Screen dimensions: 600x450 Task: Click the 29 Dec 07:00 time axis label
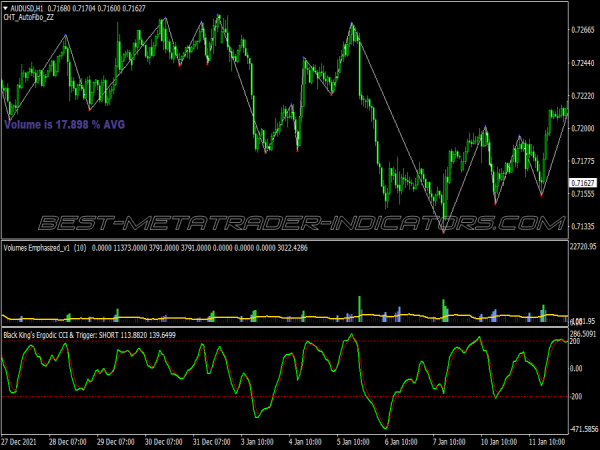[x=116, y=442]
